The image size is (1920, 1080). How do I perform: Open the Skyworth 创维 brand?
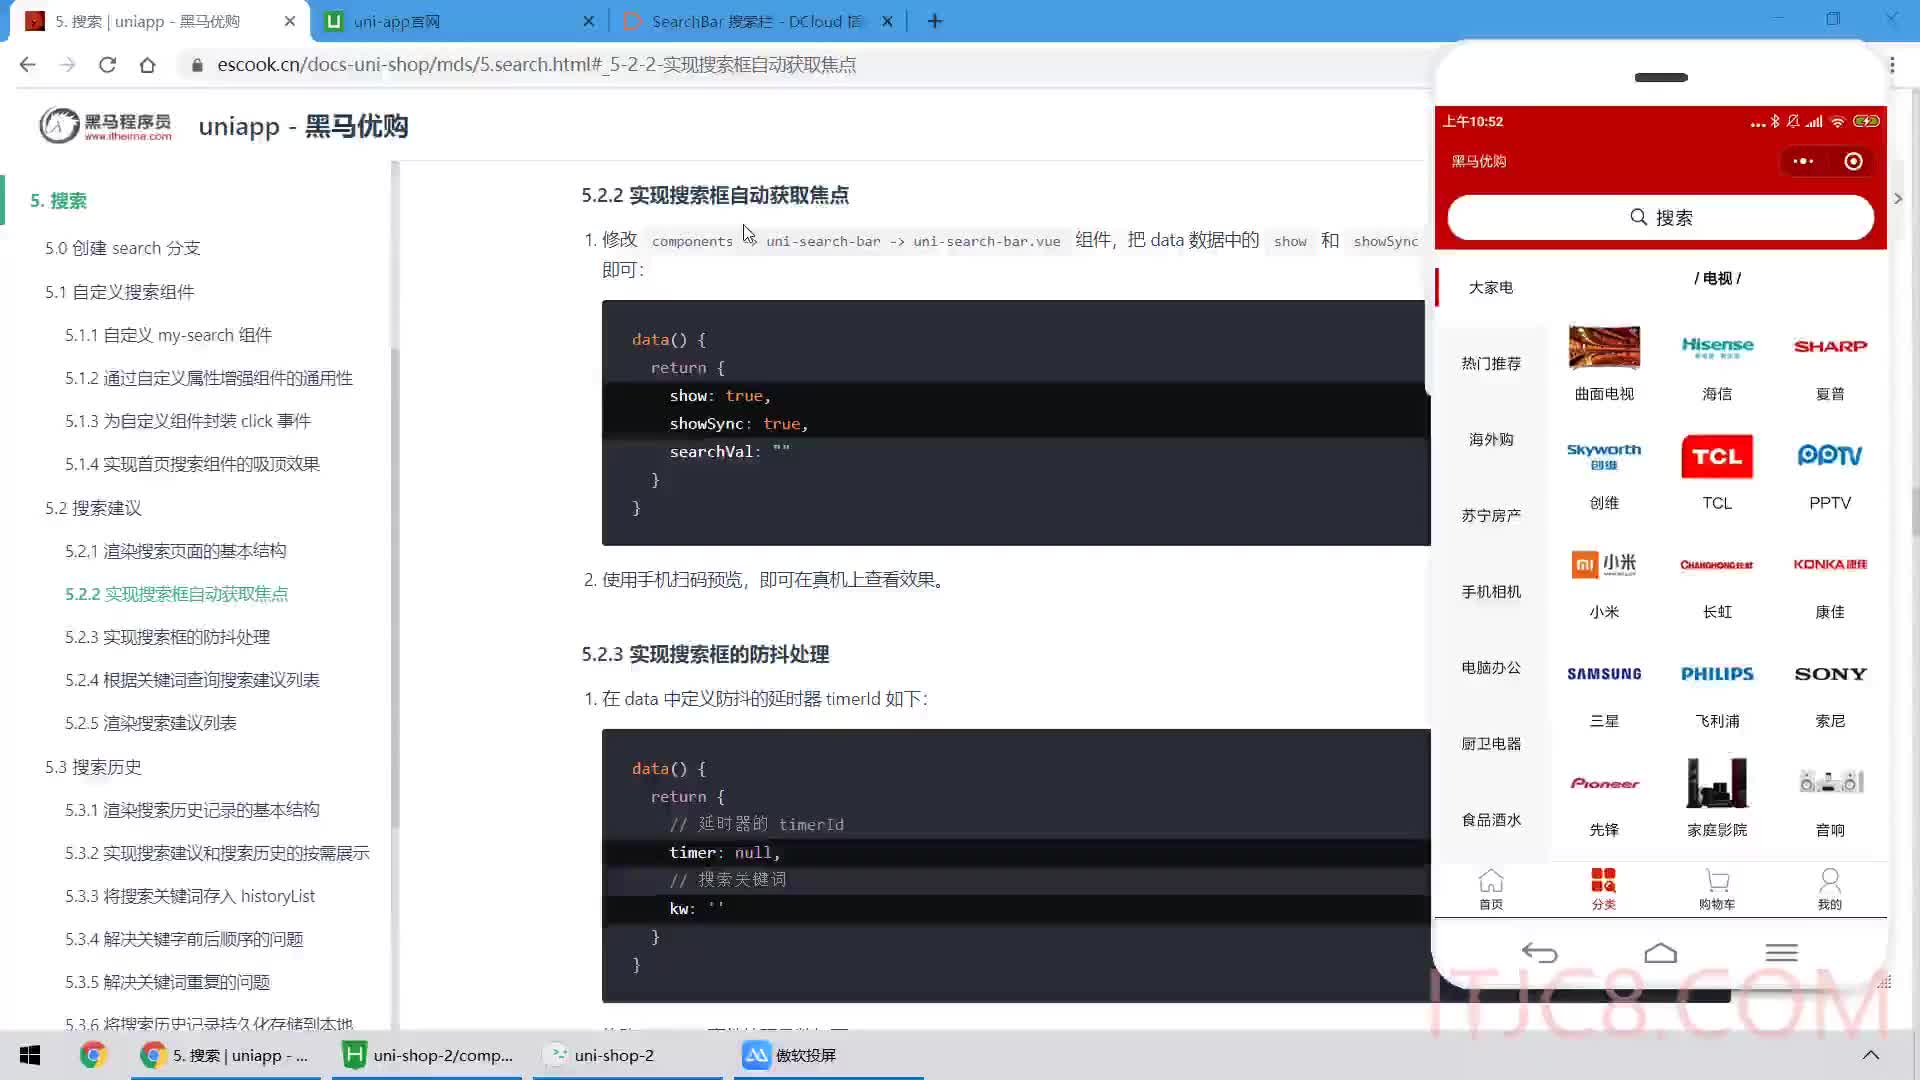[1604, 456]
